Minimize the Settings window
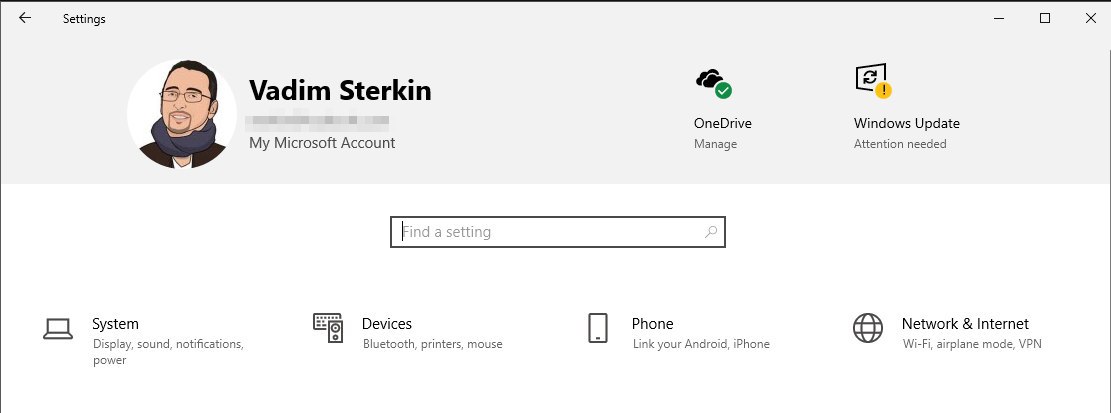Viewport: 1111px width, 413px height. click(x=998, y=18)
